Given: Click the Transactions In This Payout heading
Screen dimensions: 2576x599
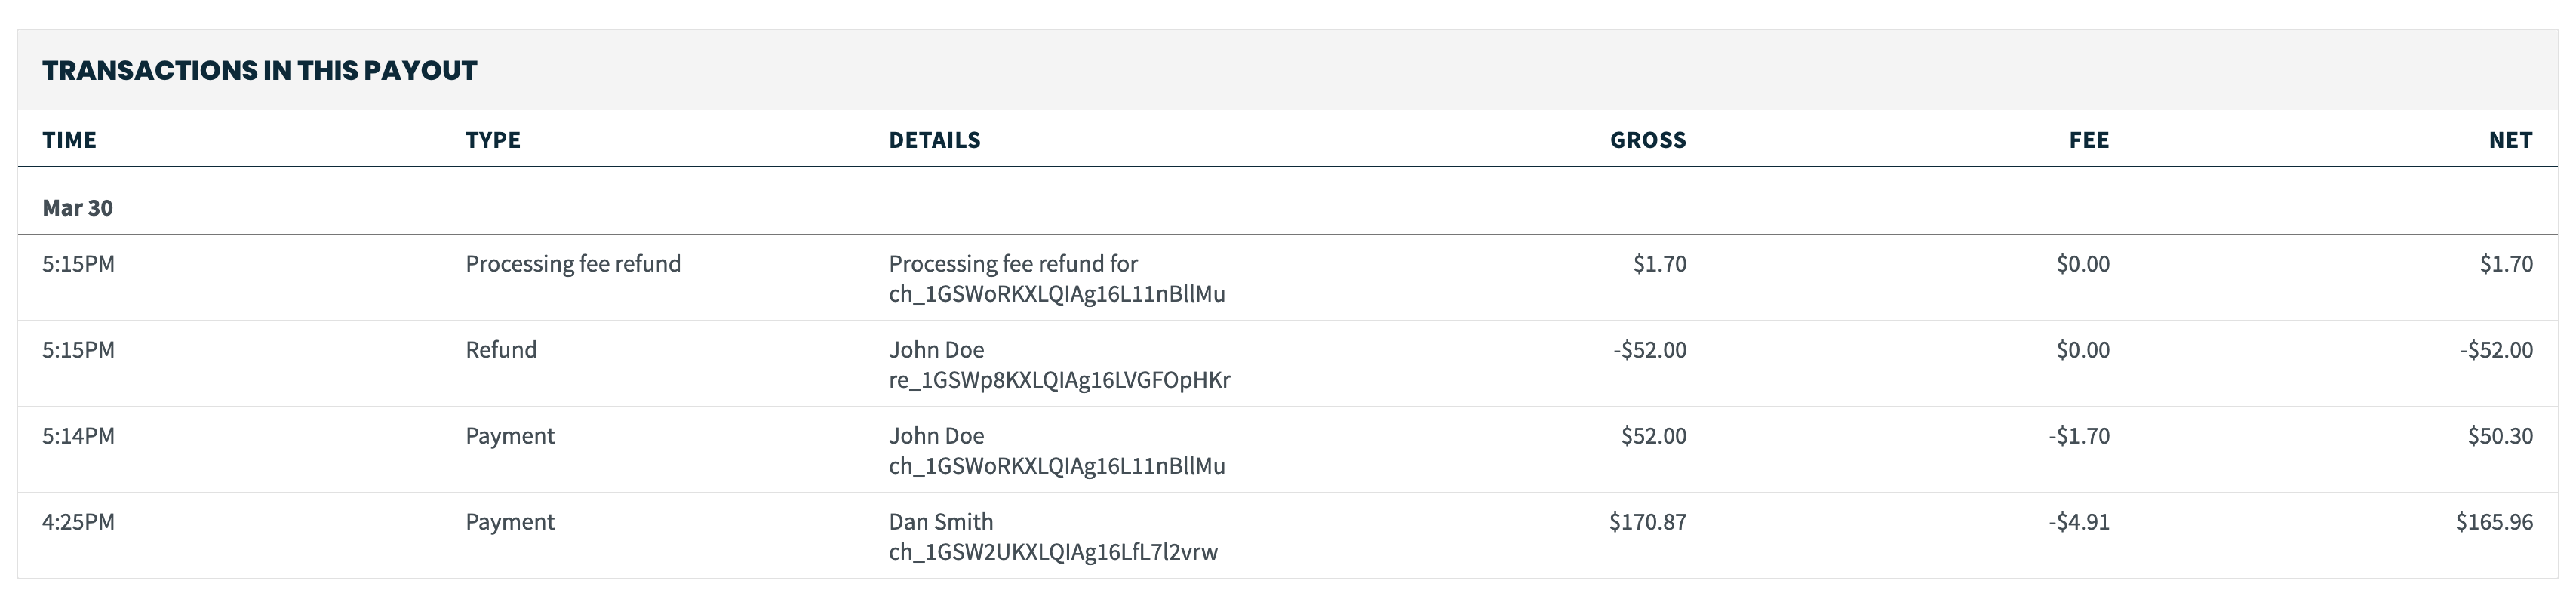Looking at the screenshot, I should pos(260,71).
